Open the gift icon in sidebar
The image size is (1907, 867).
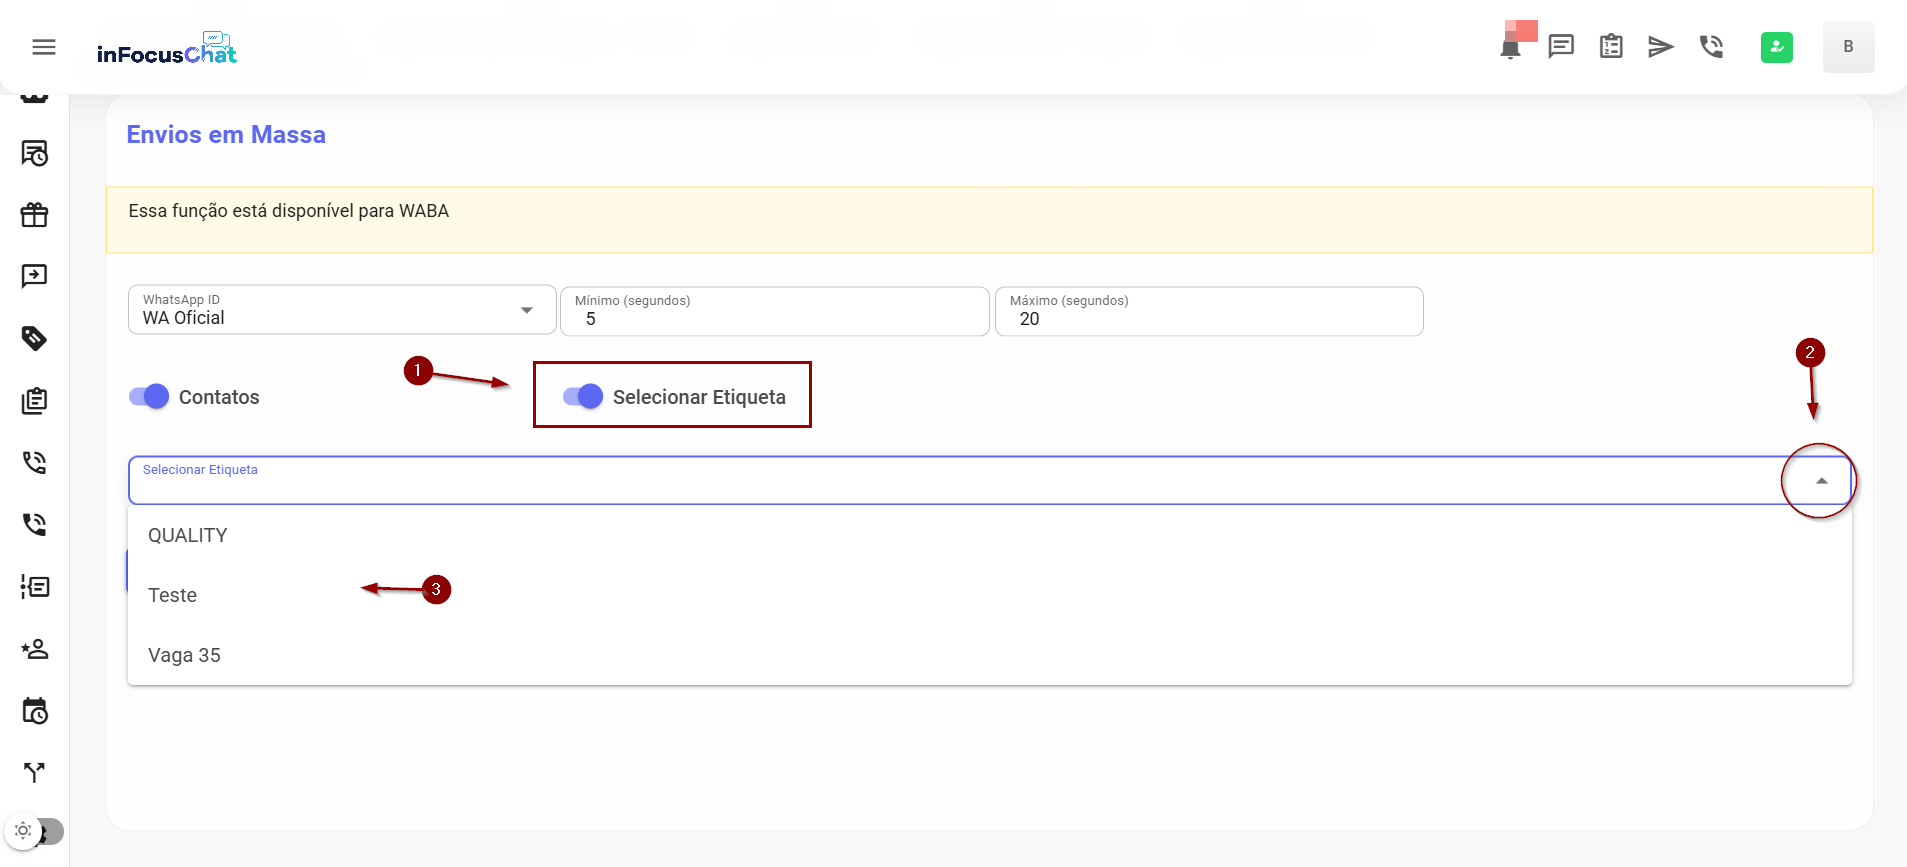click(35, 215)
